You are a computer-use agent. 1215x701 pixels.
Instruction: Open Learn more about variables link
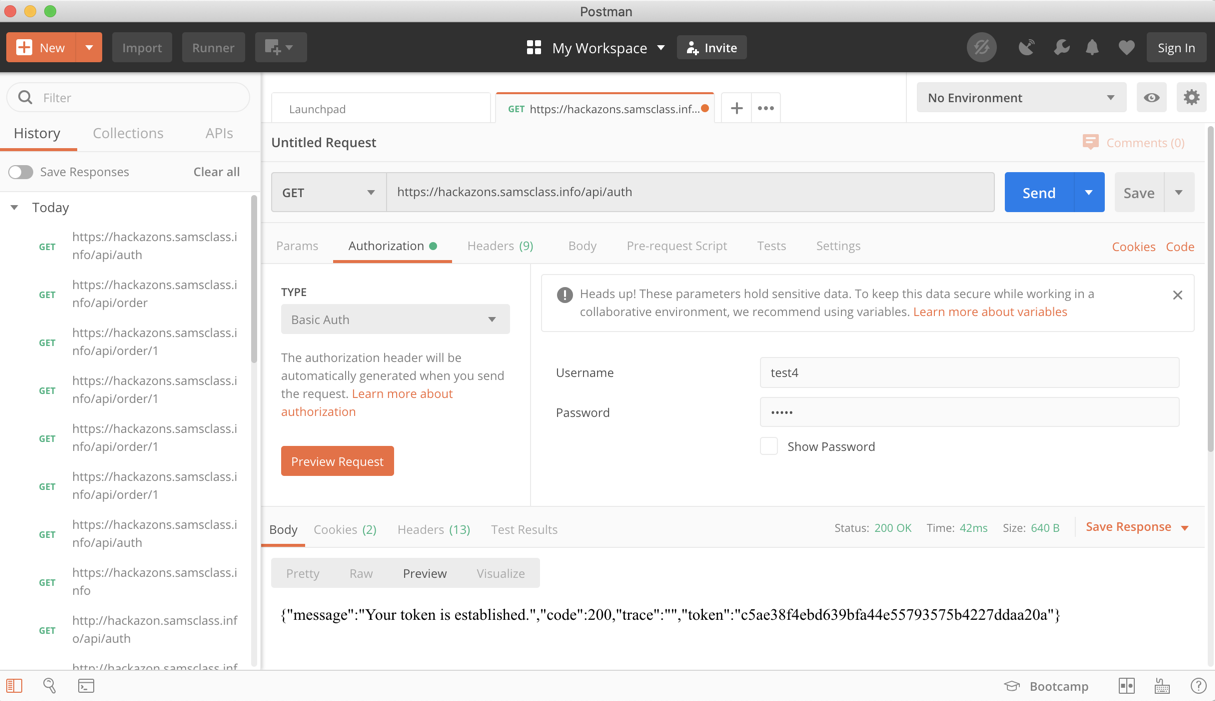(990, 312)
